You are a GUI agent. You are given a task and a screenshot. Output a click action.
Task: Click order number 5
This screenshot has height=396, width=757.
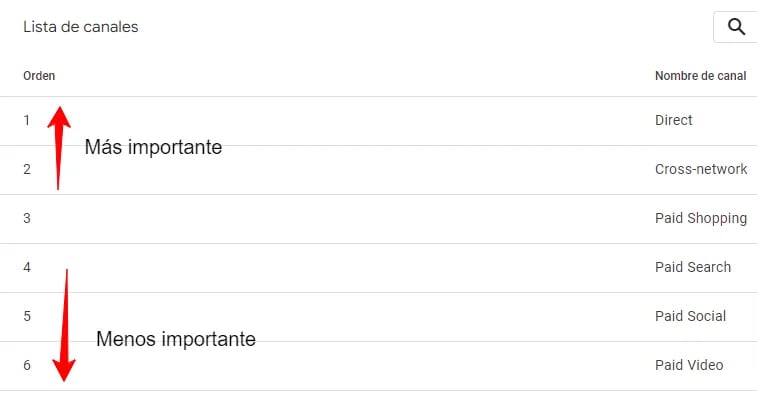click(x=27, y=316)
